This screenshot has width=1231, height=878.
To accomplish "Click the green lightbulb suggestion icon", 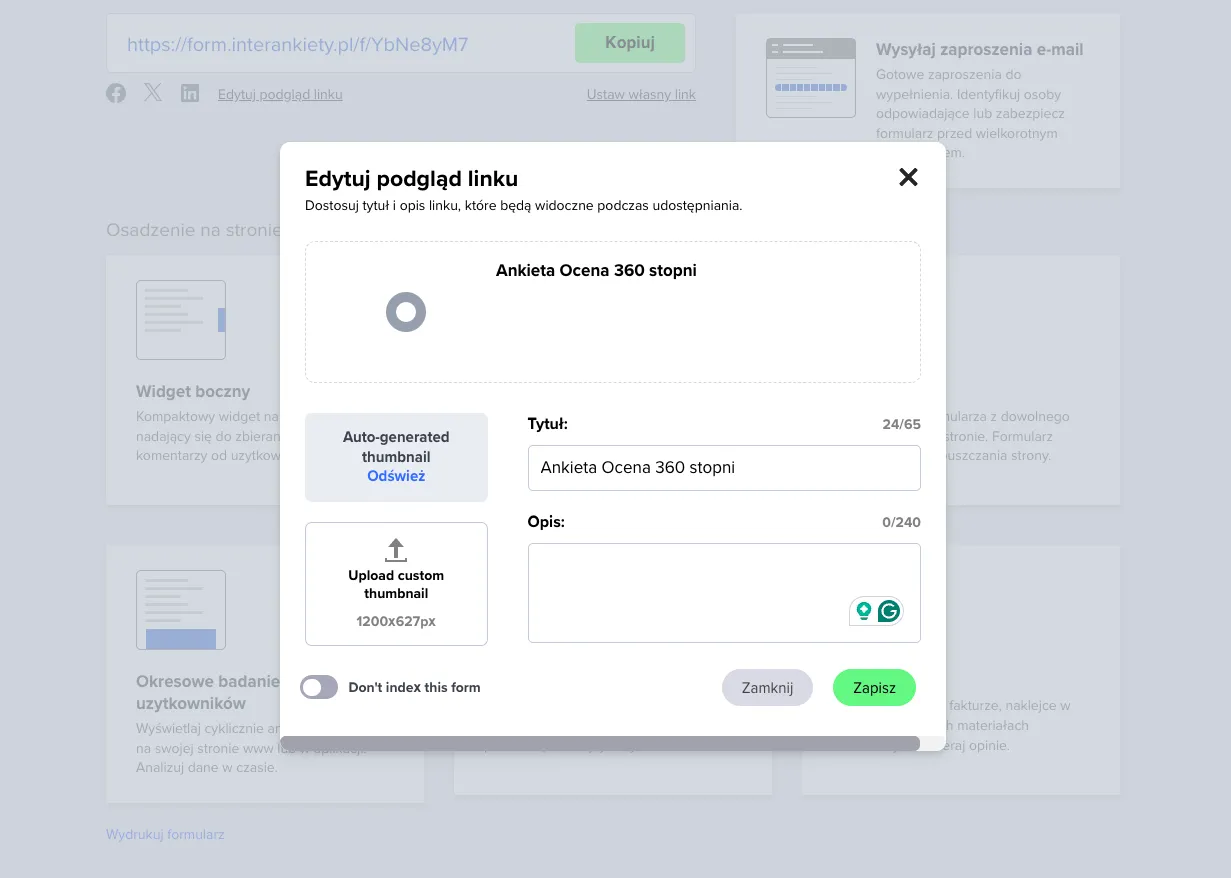I will pos(863,611).
